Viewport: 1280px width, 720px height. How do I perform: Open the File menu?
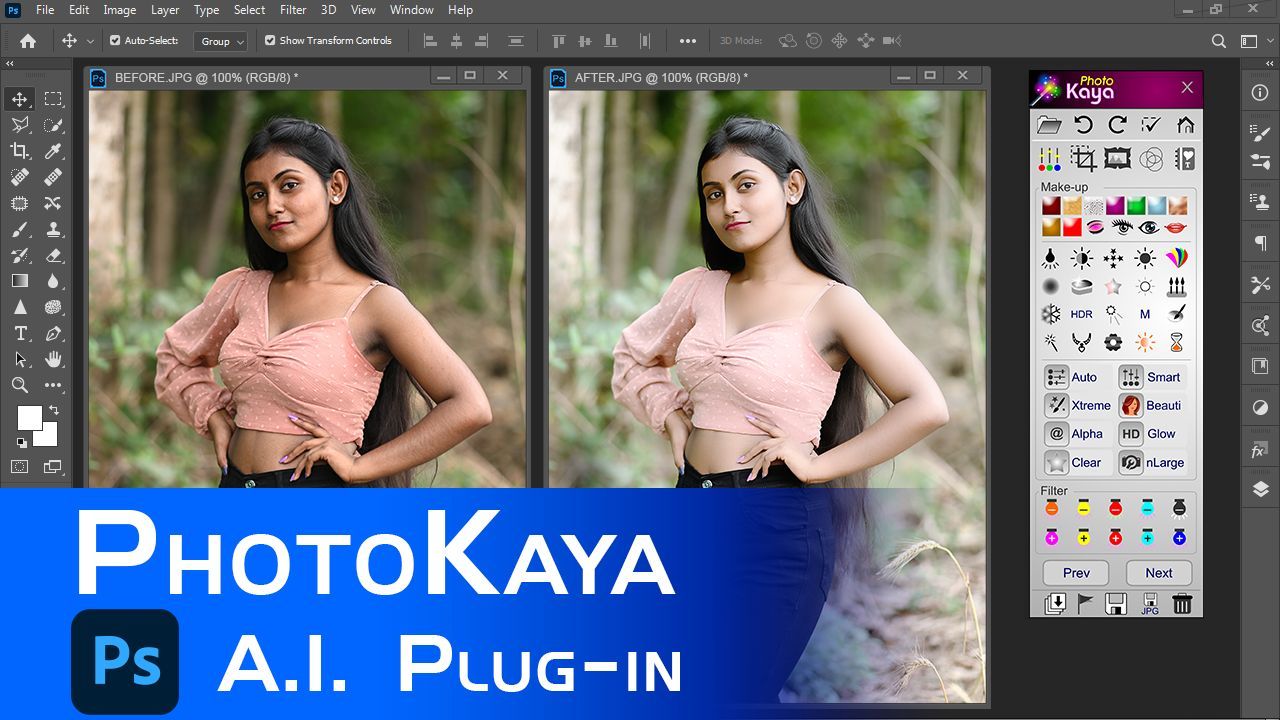45,10
